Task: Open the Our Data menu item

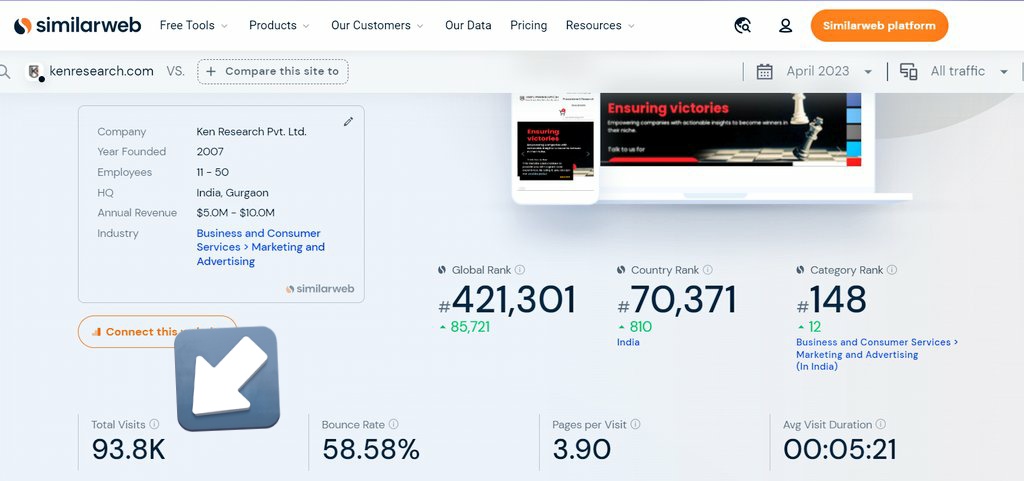Action: pos(468,25)
